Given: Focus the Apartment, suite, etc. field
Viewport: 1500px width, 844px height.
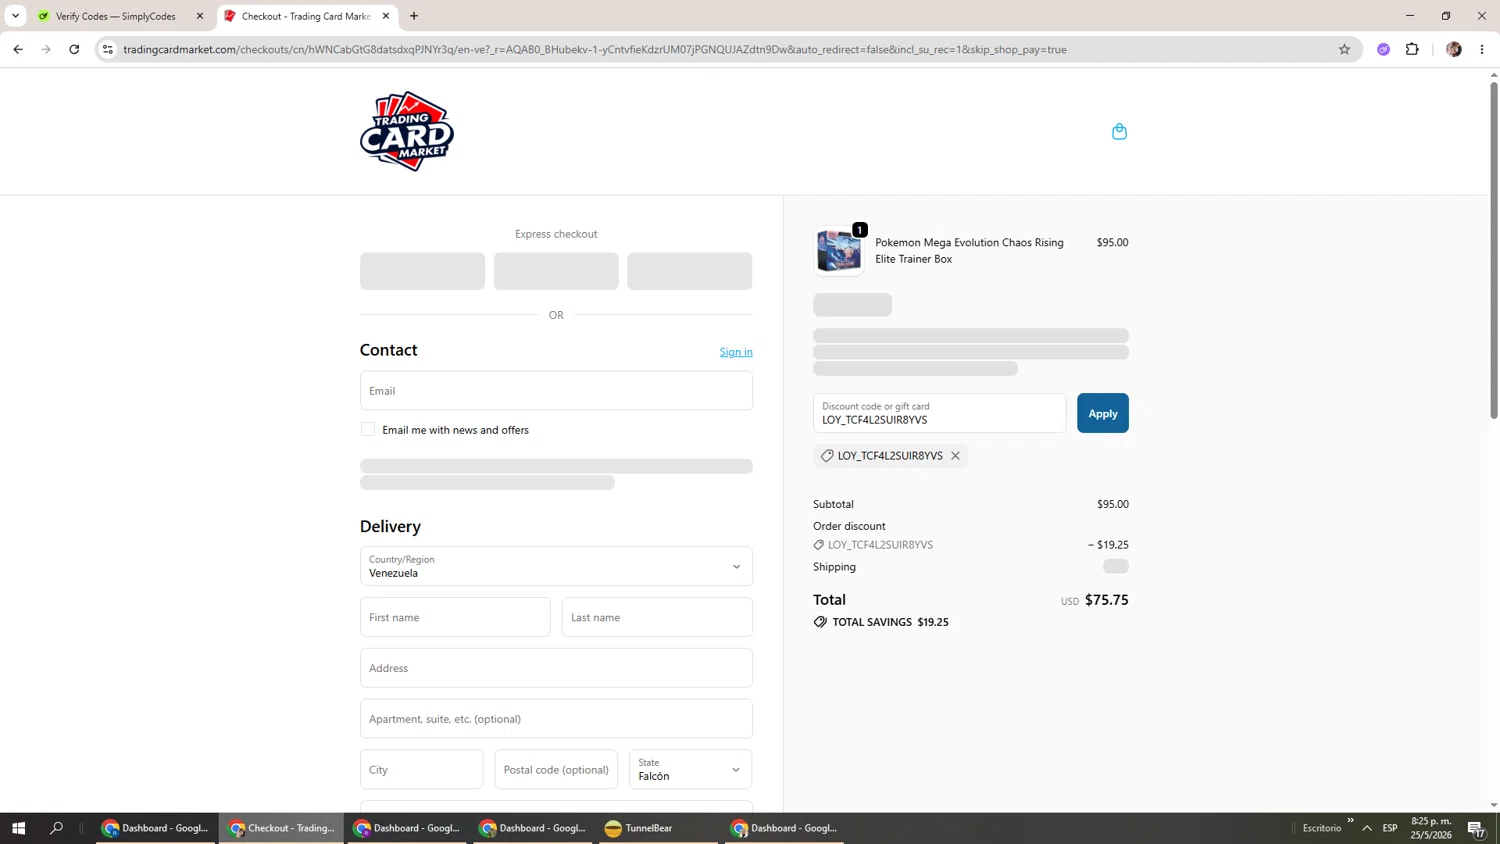Looking at the screenshot, I should 556,719.
